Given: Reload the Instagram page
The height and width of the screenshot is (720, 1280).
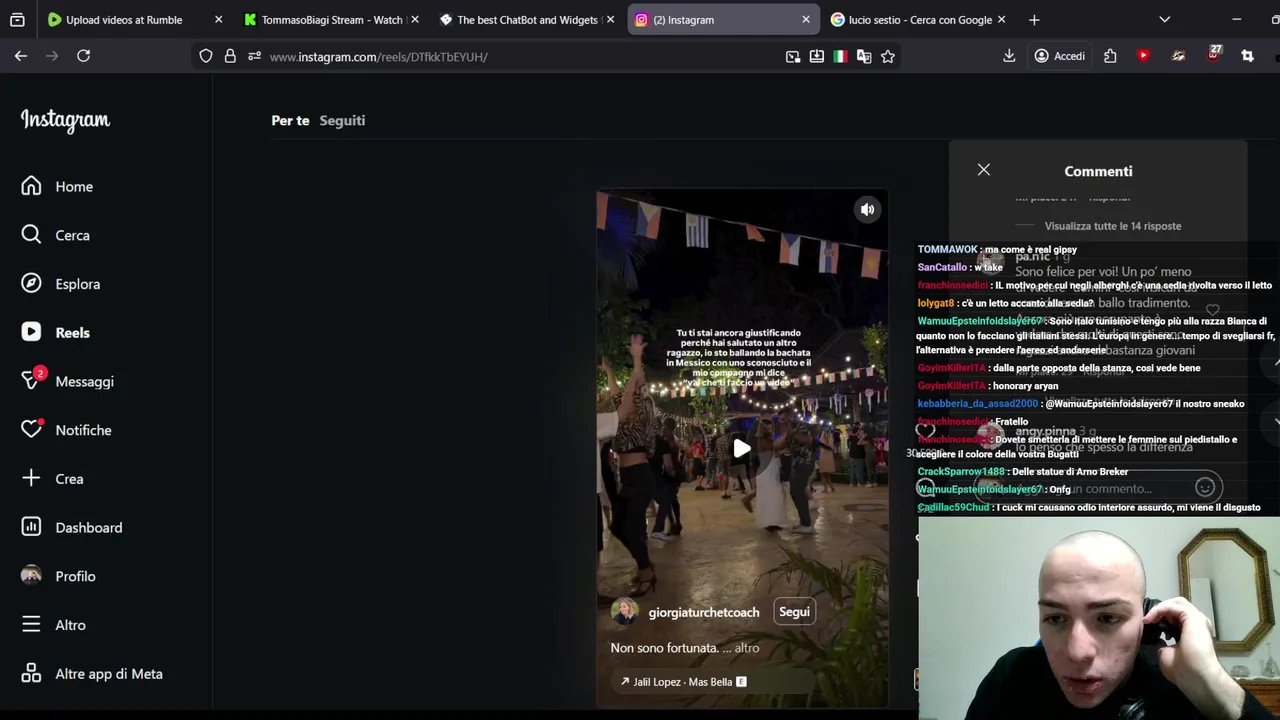Looking at the screenshot, I should point(84,56).
